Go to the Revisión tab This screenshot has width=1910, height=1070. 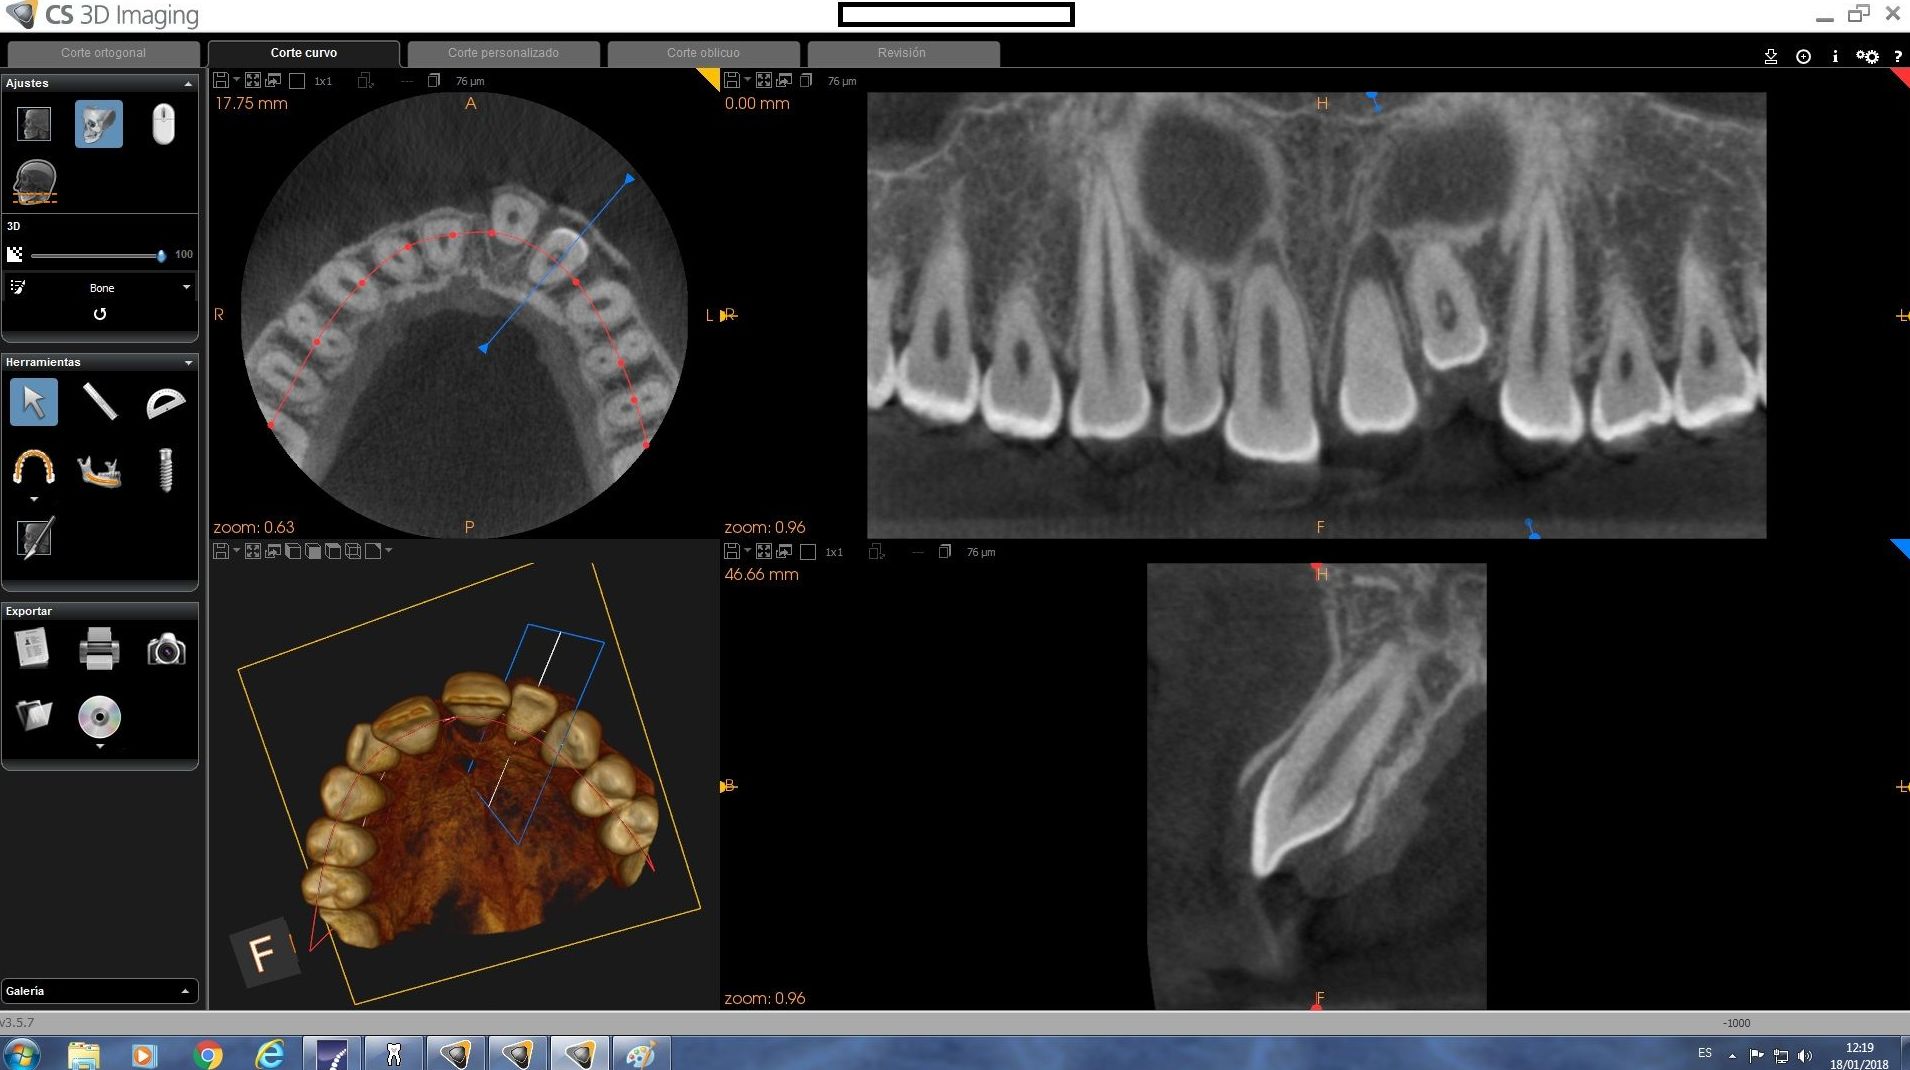902,53
